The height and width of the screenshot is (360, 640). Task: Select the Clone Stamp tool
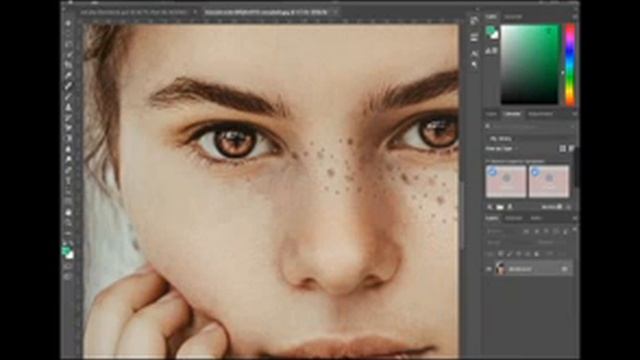click(x=68, y=107)
